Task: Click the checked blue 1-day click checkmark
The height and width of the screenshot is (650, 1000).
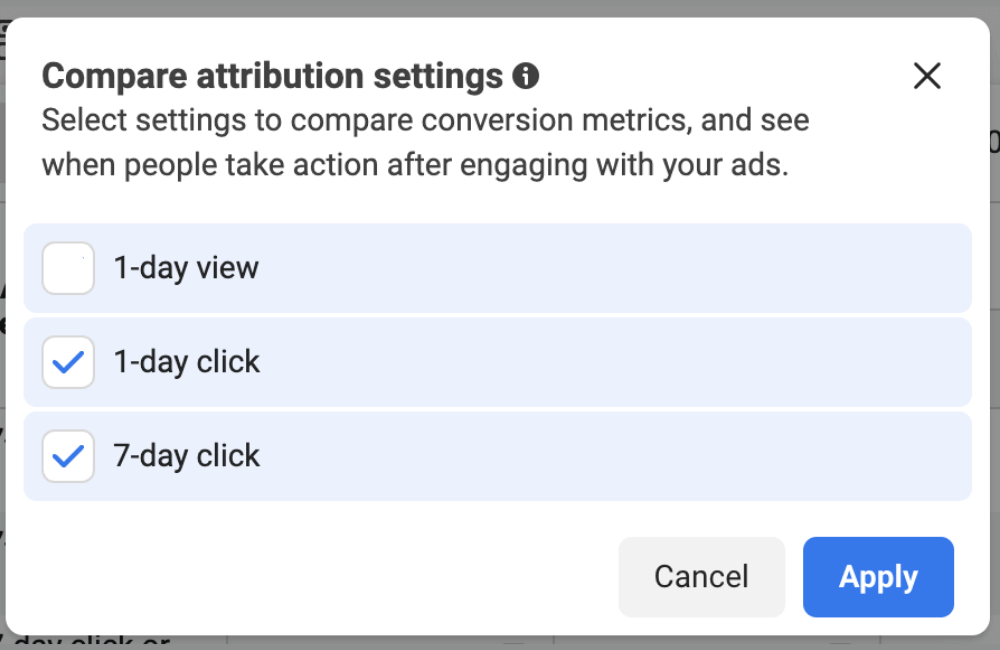Action: click(67, 362)
